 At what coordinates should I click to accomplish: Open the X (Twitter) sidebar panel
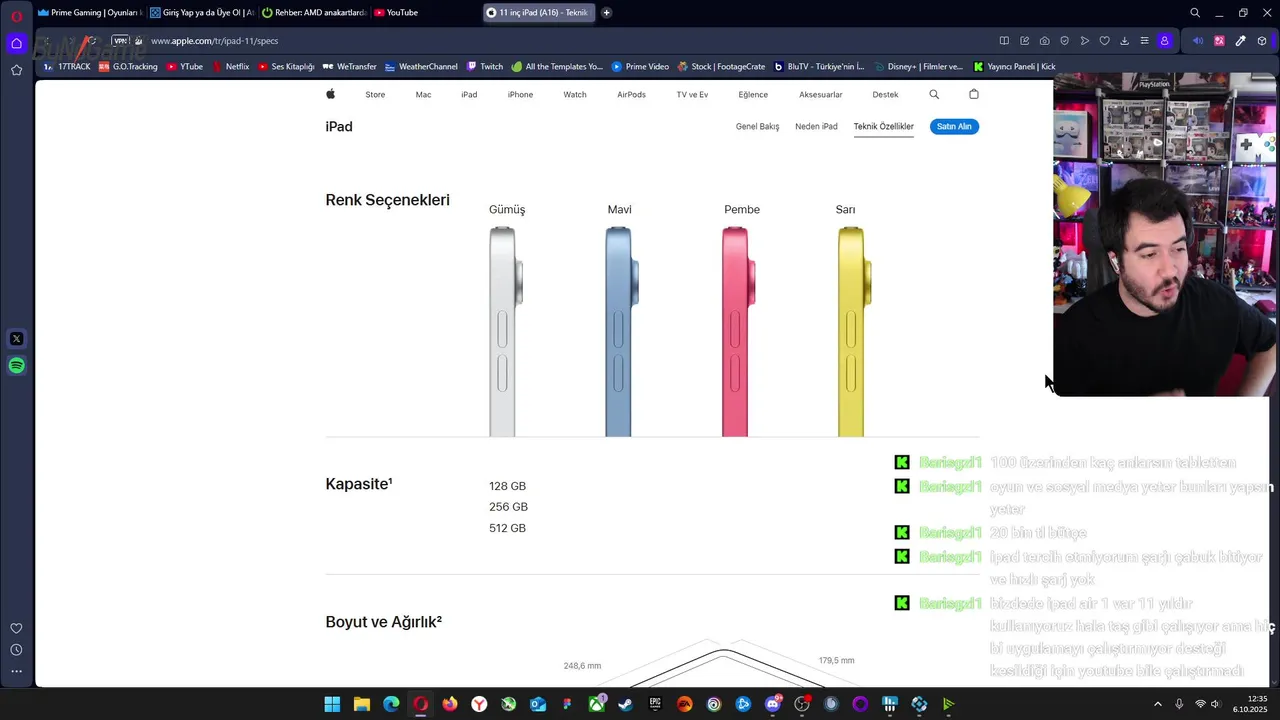coord(16,339)
